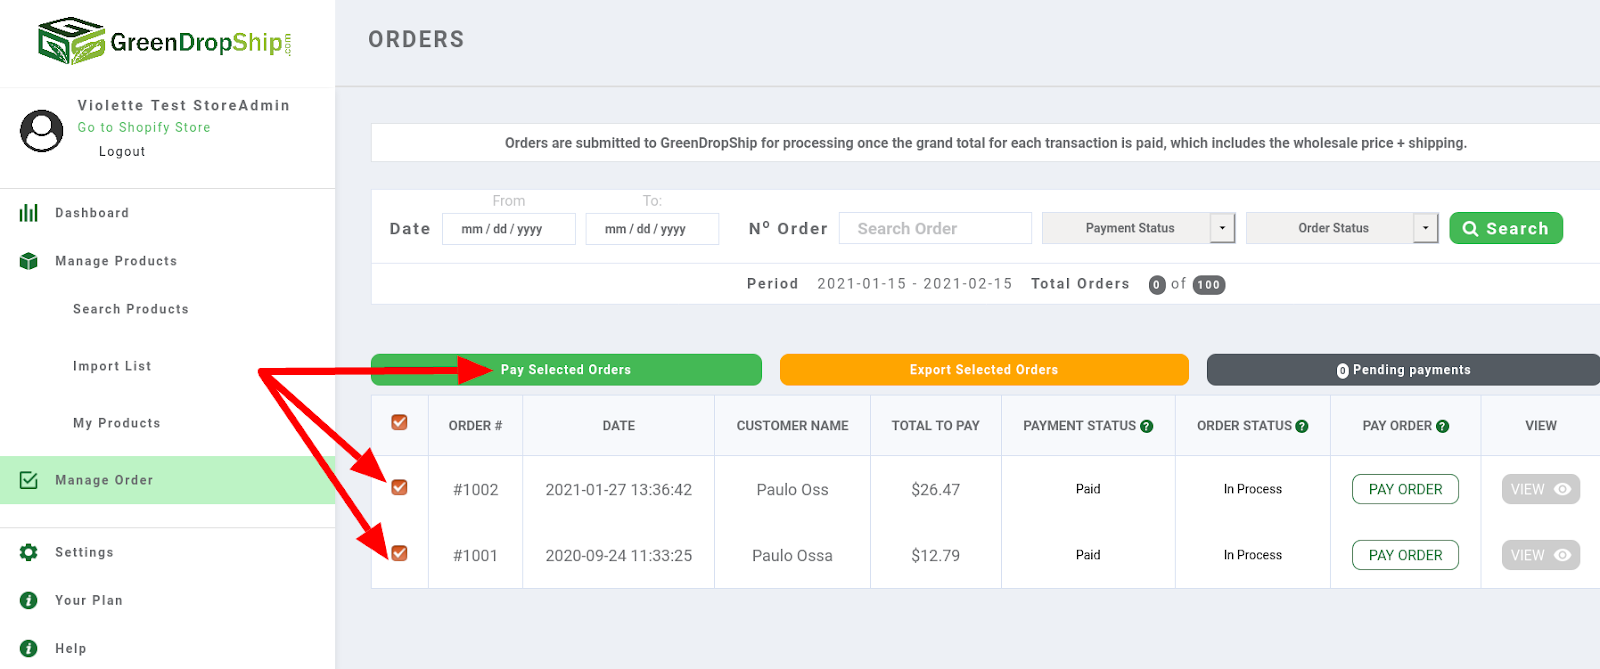Open the Order Status dropdown

[x=1343, y=228]
